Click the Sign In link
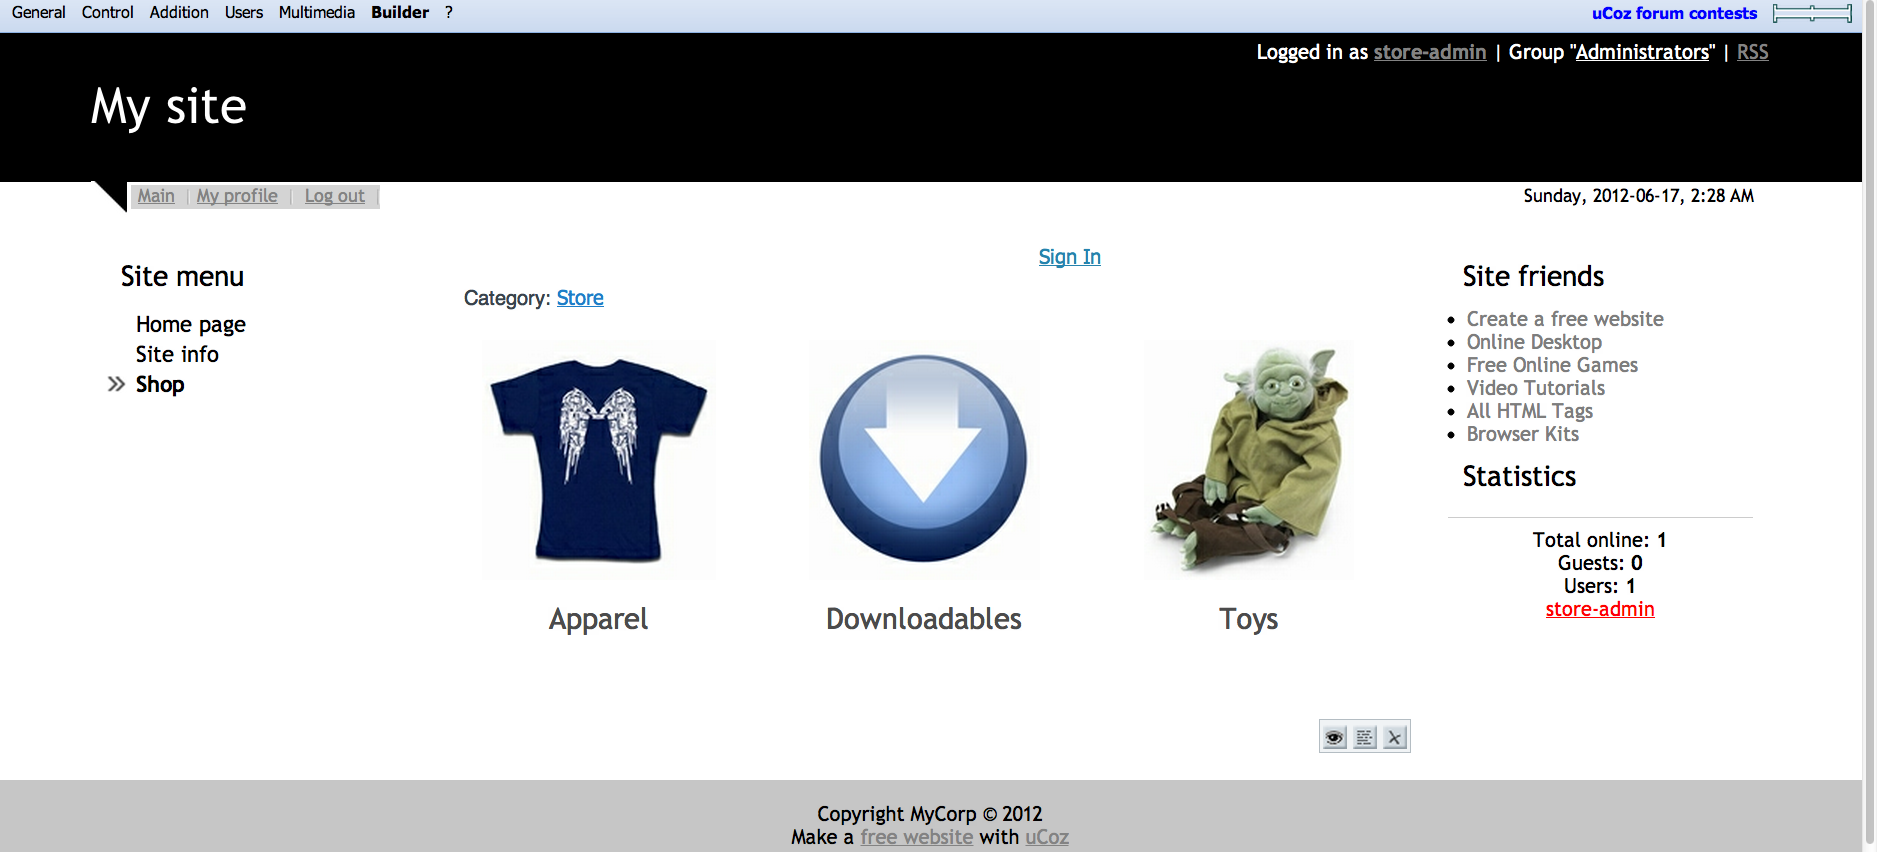1877x852 pixels. (x=1069, y=257)
